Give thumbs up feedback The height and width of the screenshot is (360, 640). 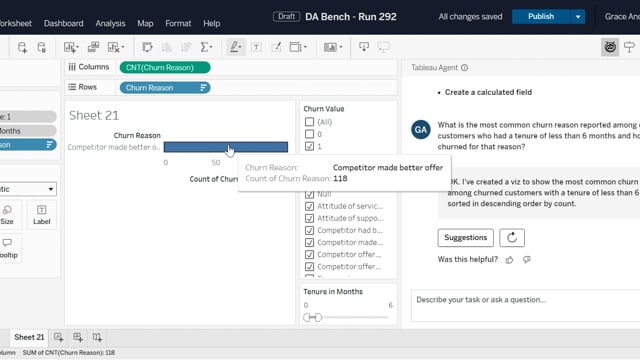[x=509, y=260]
